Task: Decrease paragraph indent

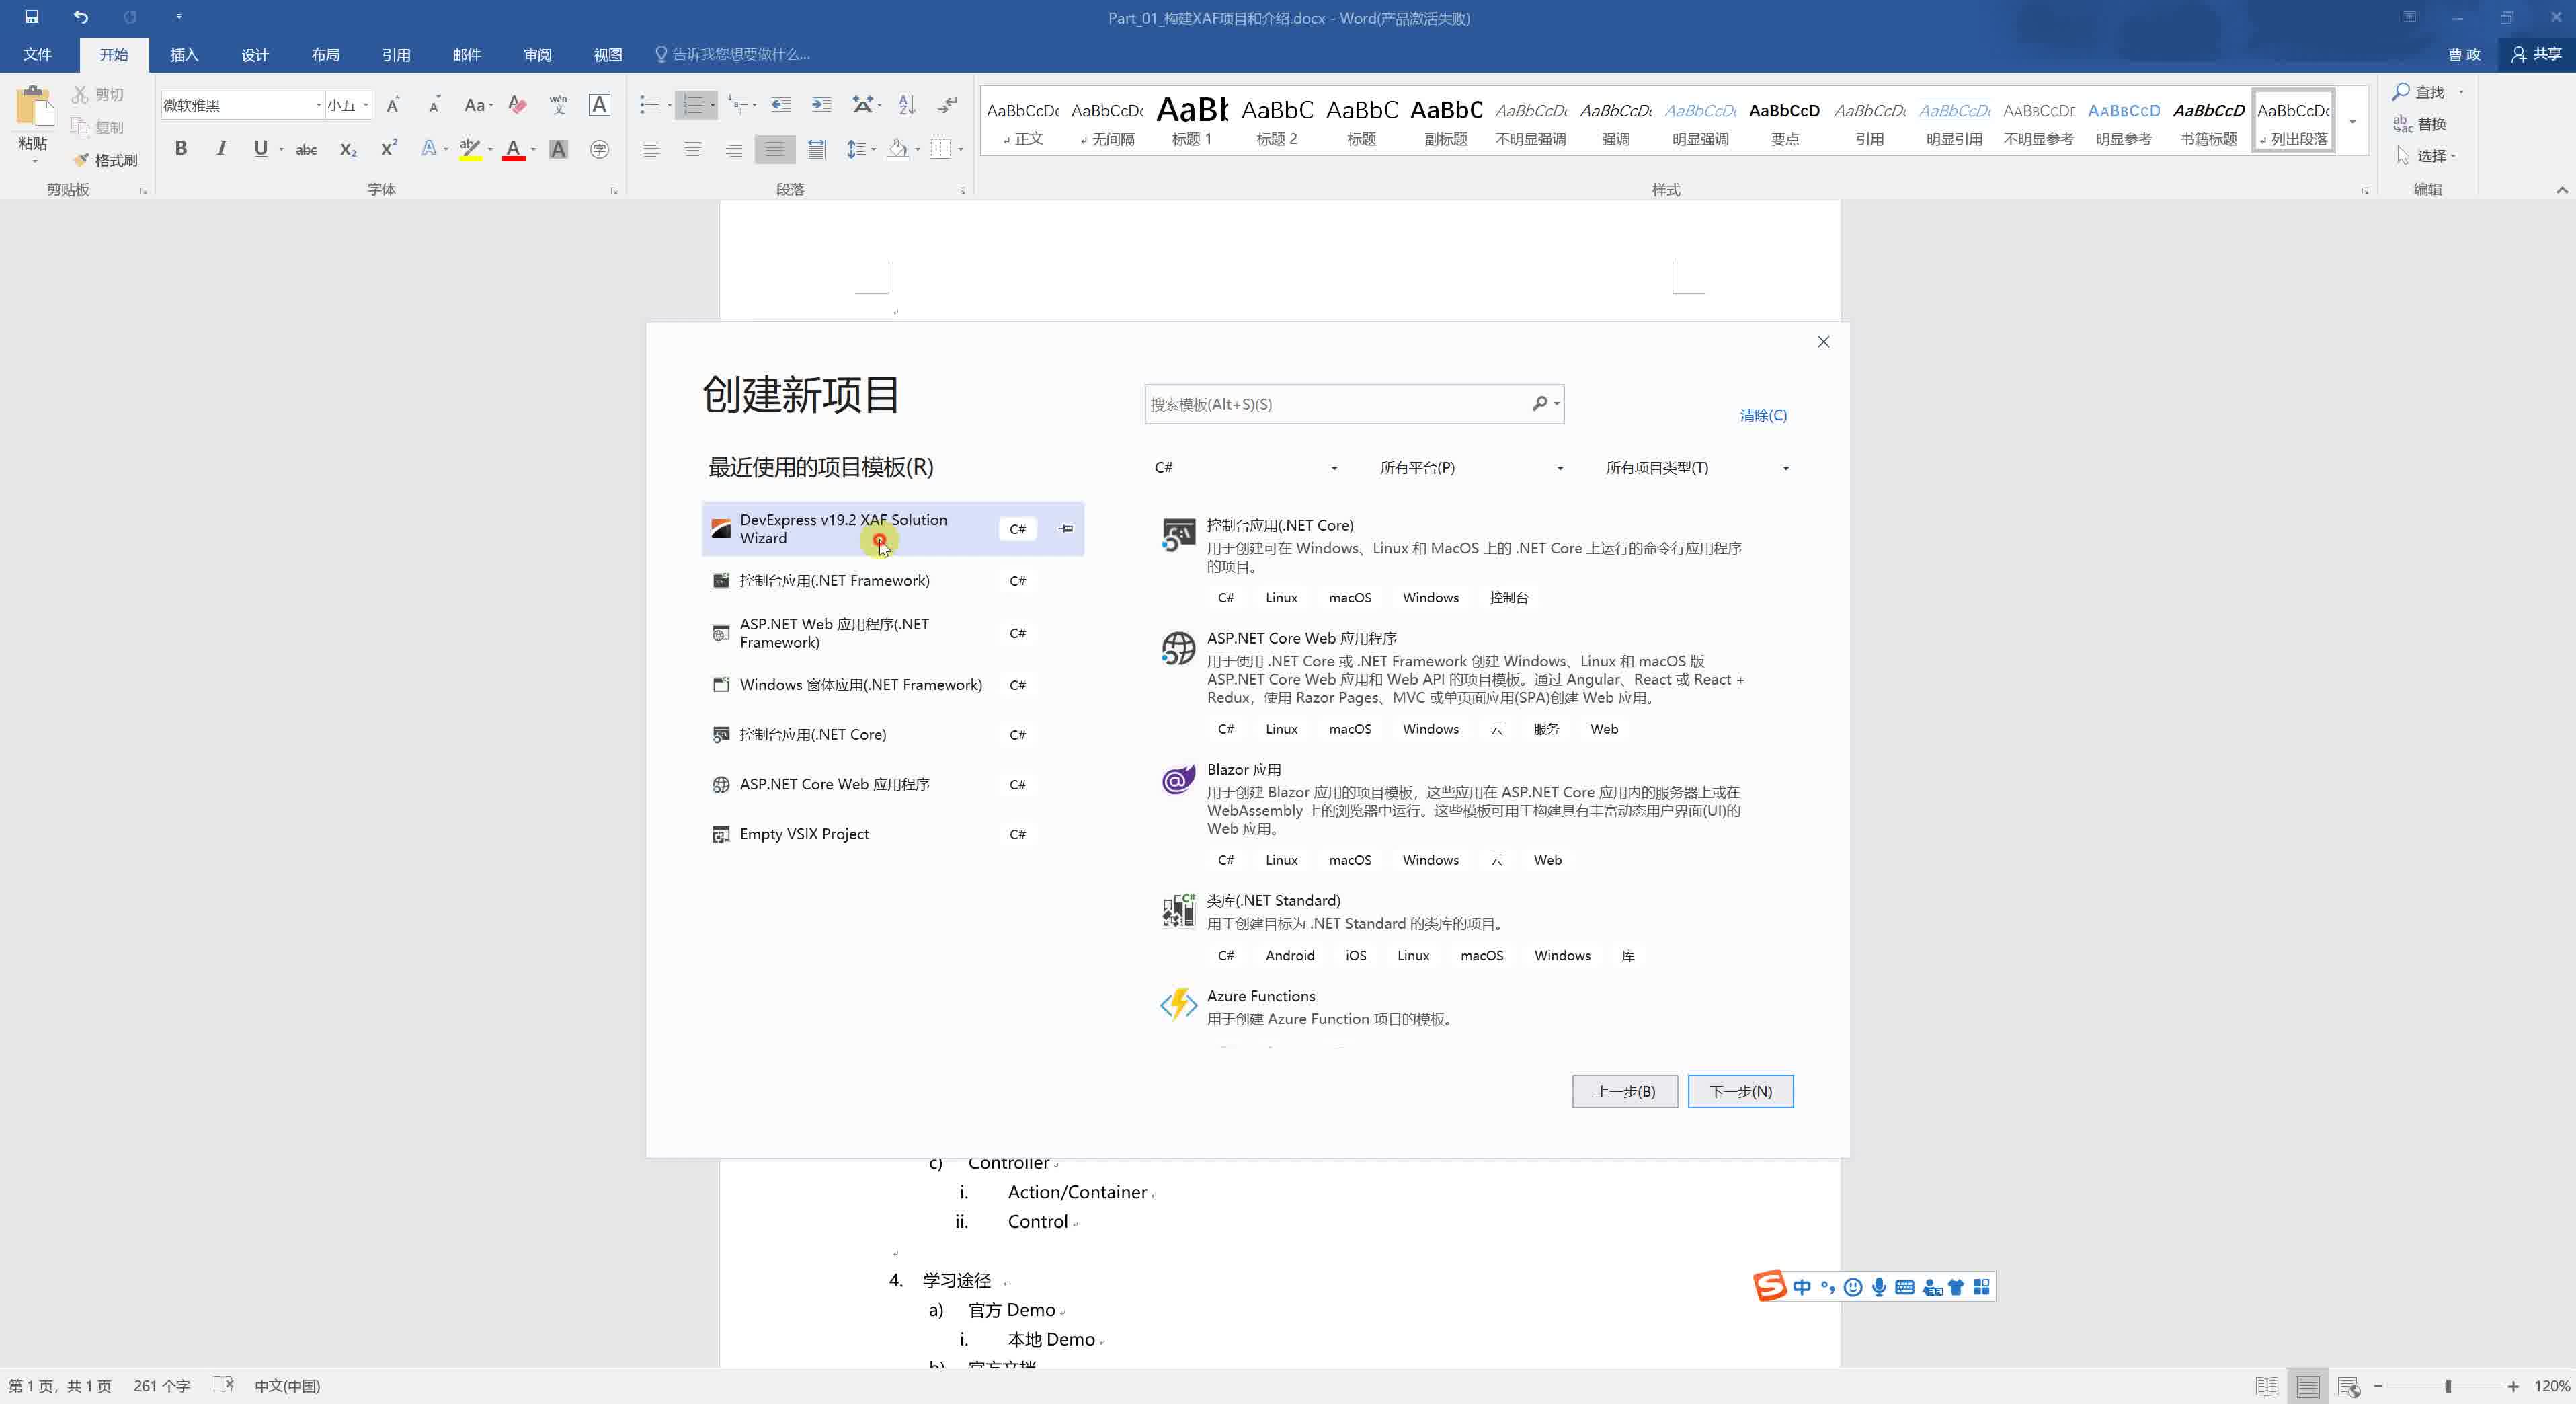Action: point(781,105)
